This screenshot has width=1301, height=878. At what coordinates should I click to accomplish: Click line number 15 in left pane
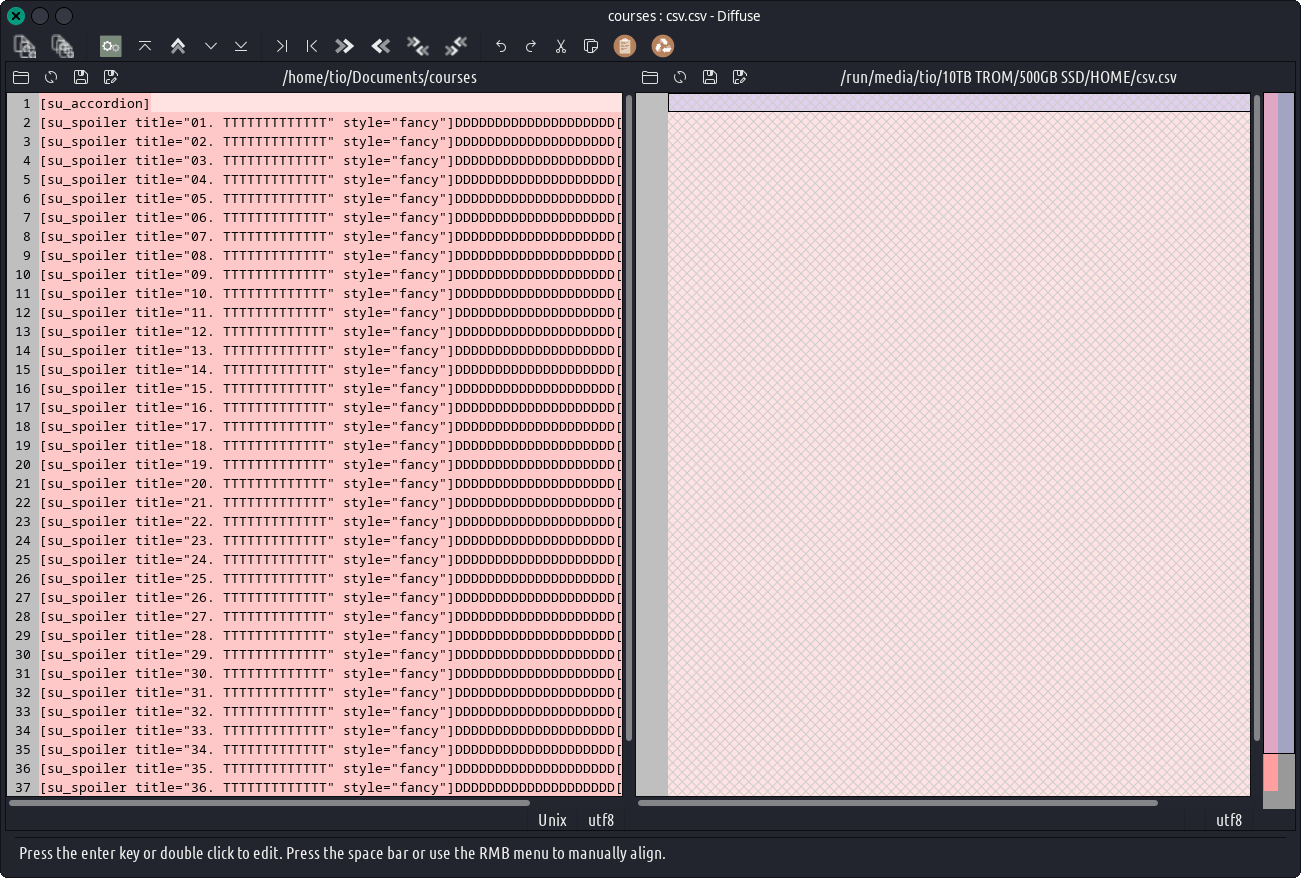click(23, 369)
